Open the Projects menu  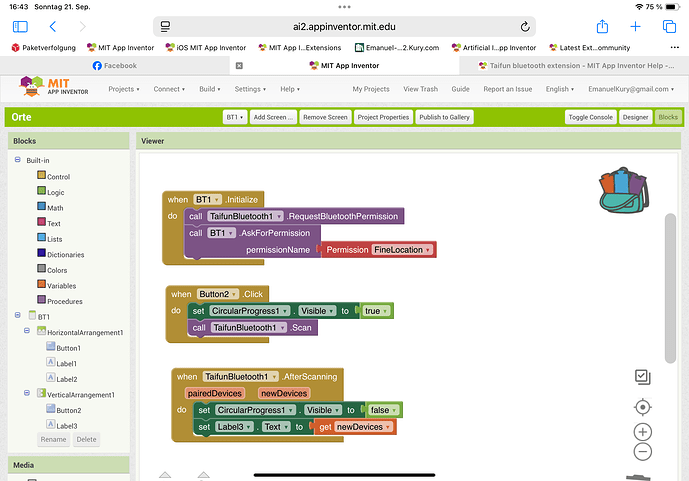pos(123,89)
